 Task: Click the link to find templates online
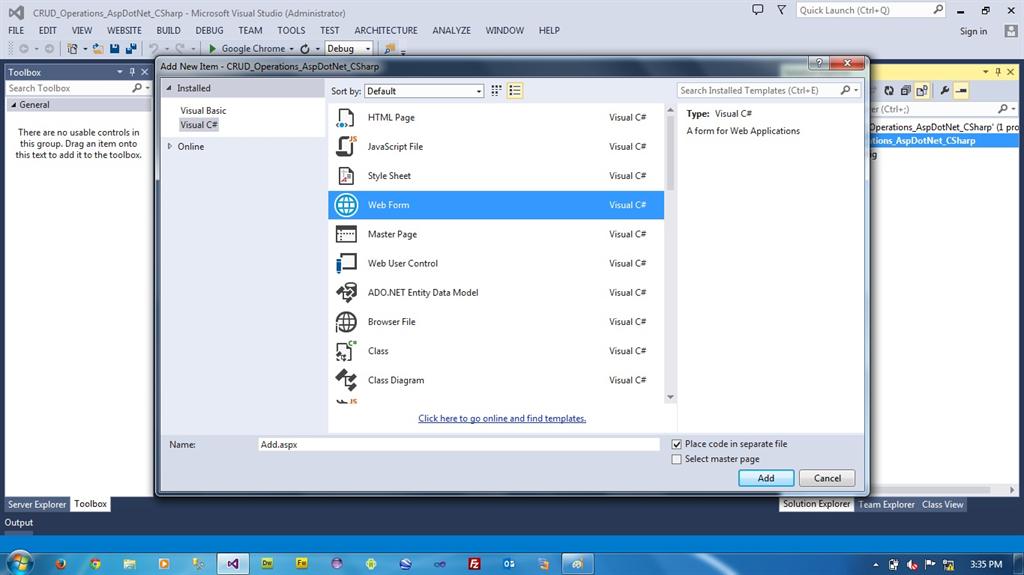coord(502,419)
